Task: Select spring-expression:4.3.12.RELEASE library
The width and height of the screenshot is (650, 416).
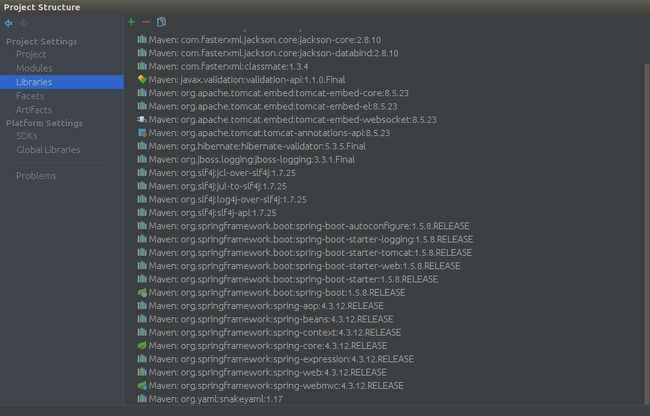Action: [281, 359]
